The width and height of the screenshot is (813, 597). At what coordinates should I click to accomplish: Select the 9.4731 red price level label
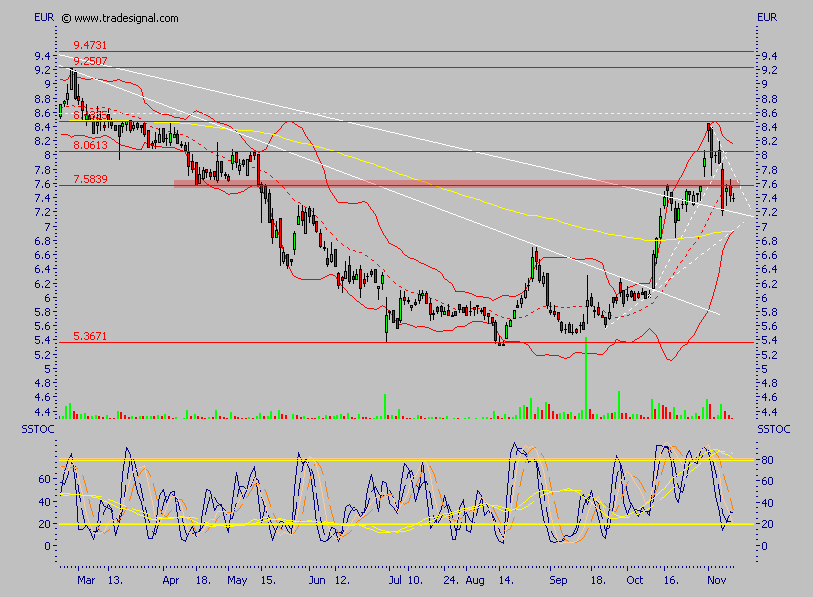pos(90,45)
